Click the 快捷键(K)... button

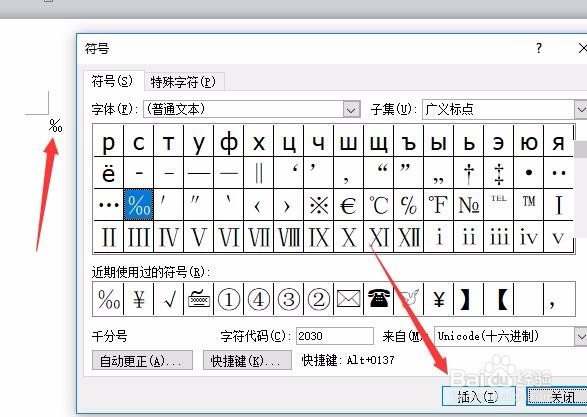coord(247,361)
